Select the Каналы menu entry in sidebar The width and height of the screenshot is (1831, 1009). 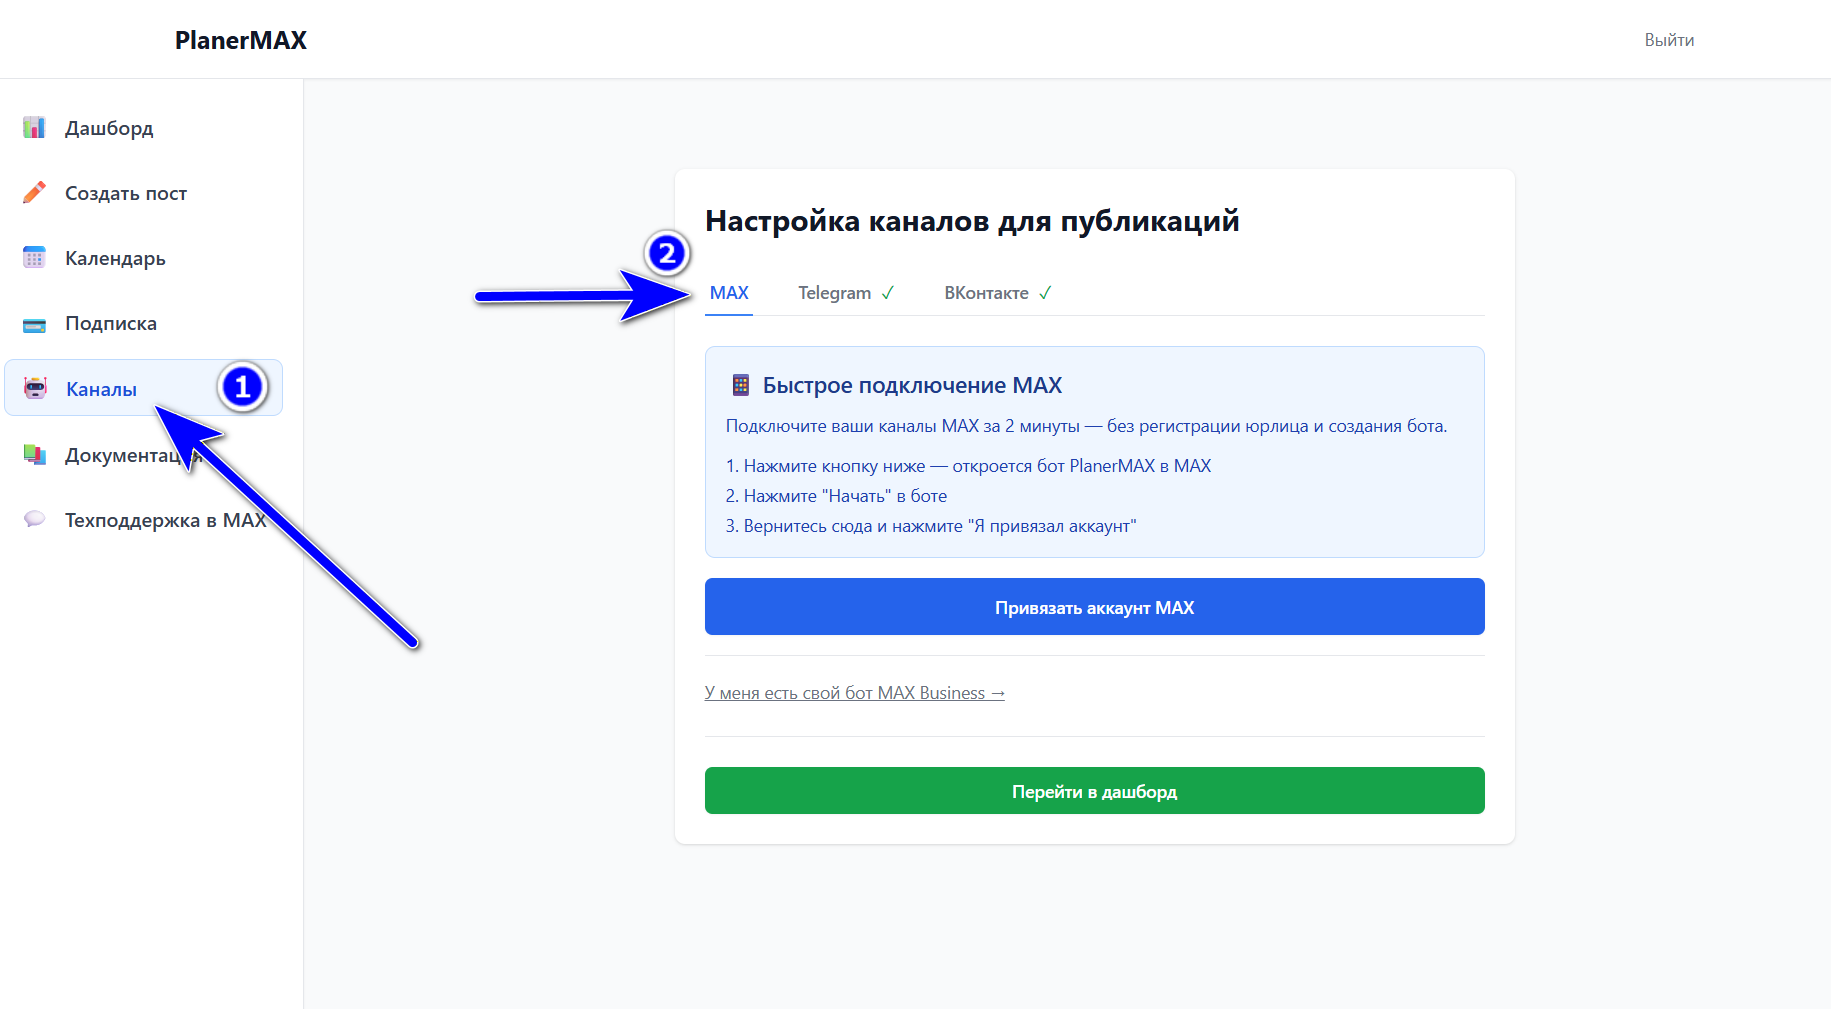(x=101, y=388)
